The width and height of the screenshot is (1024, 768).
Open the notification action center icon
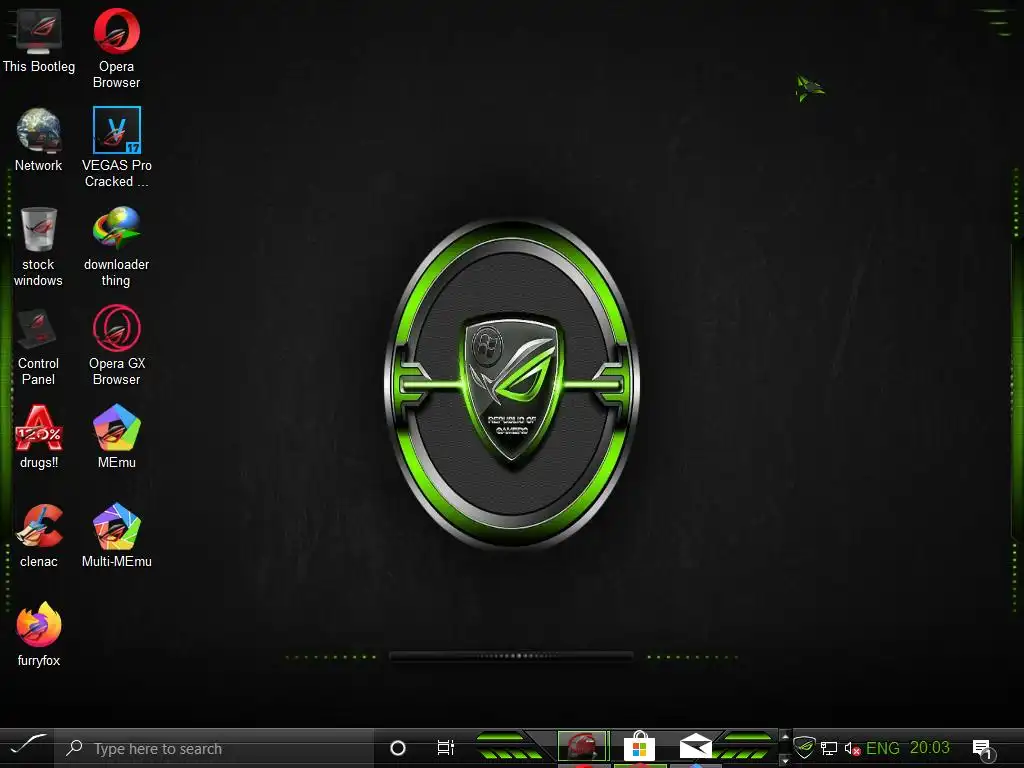click(x=983, y=749)
